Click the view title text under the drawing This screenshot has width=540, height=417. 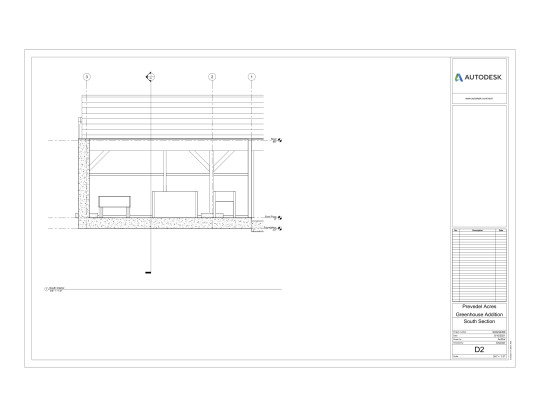57,289
